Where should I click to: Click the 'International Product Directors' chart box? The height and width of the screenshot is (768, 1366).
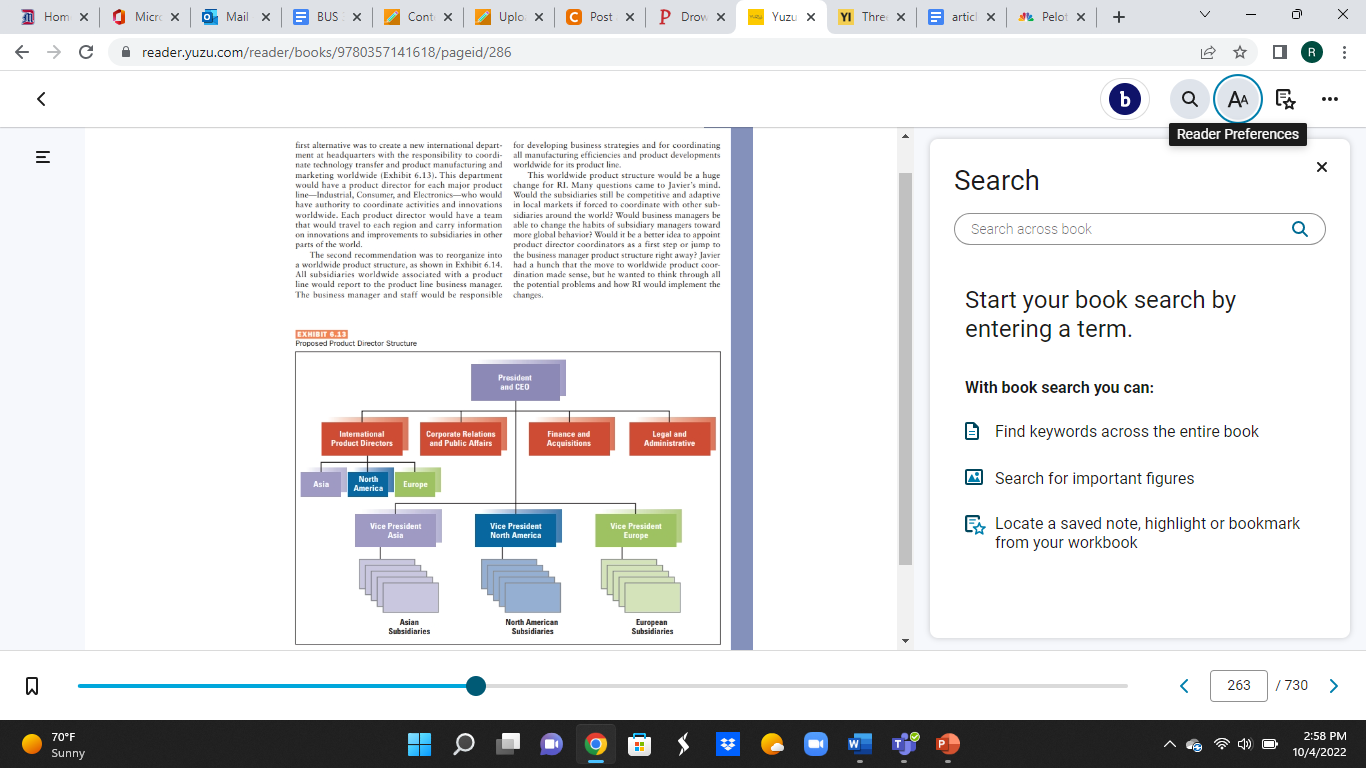click(x=362, y=438)
